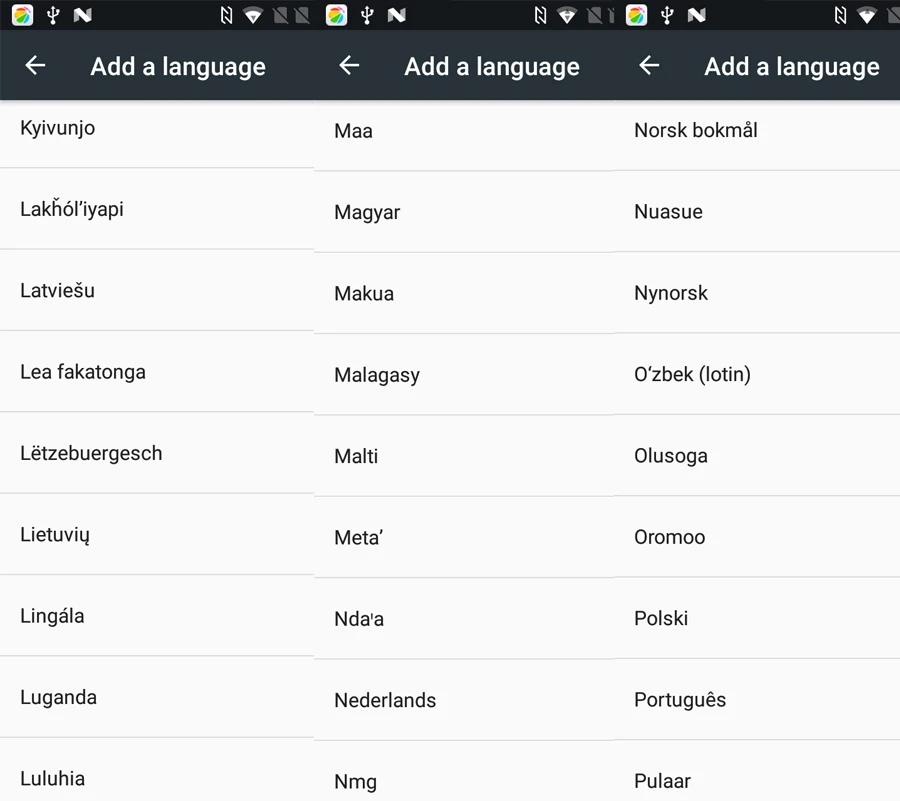Pick Oʻzbek (lotin) from the list
Viewport: 900px width, 801px height.
757,374
